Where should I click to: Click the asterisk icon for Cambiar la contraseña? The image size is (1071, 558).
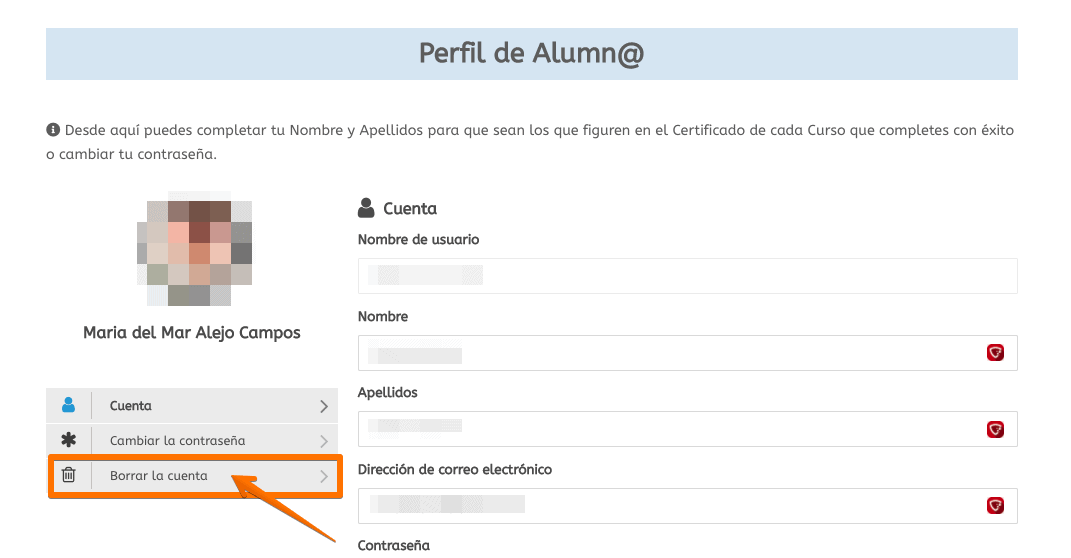click(x=68, y=440)
